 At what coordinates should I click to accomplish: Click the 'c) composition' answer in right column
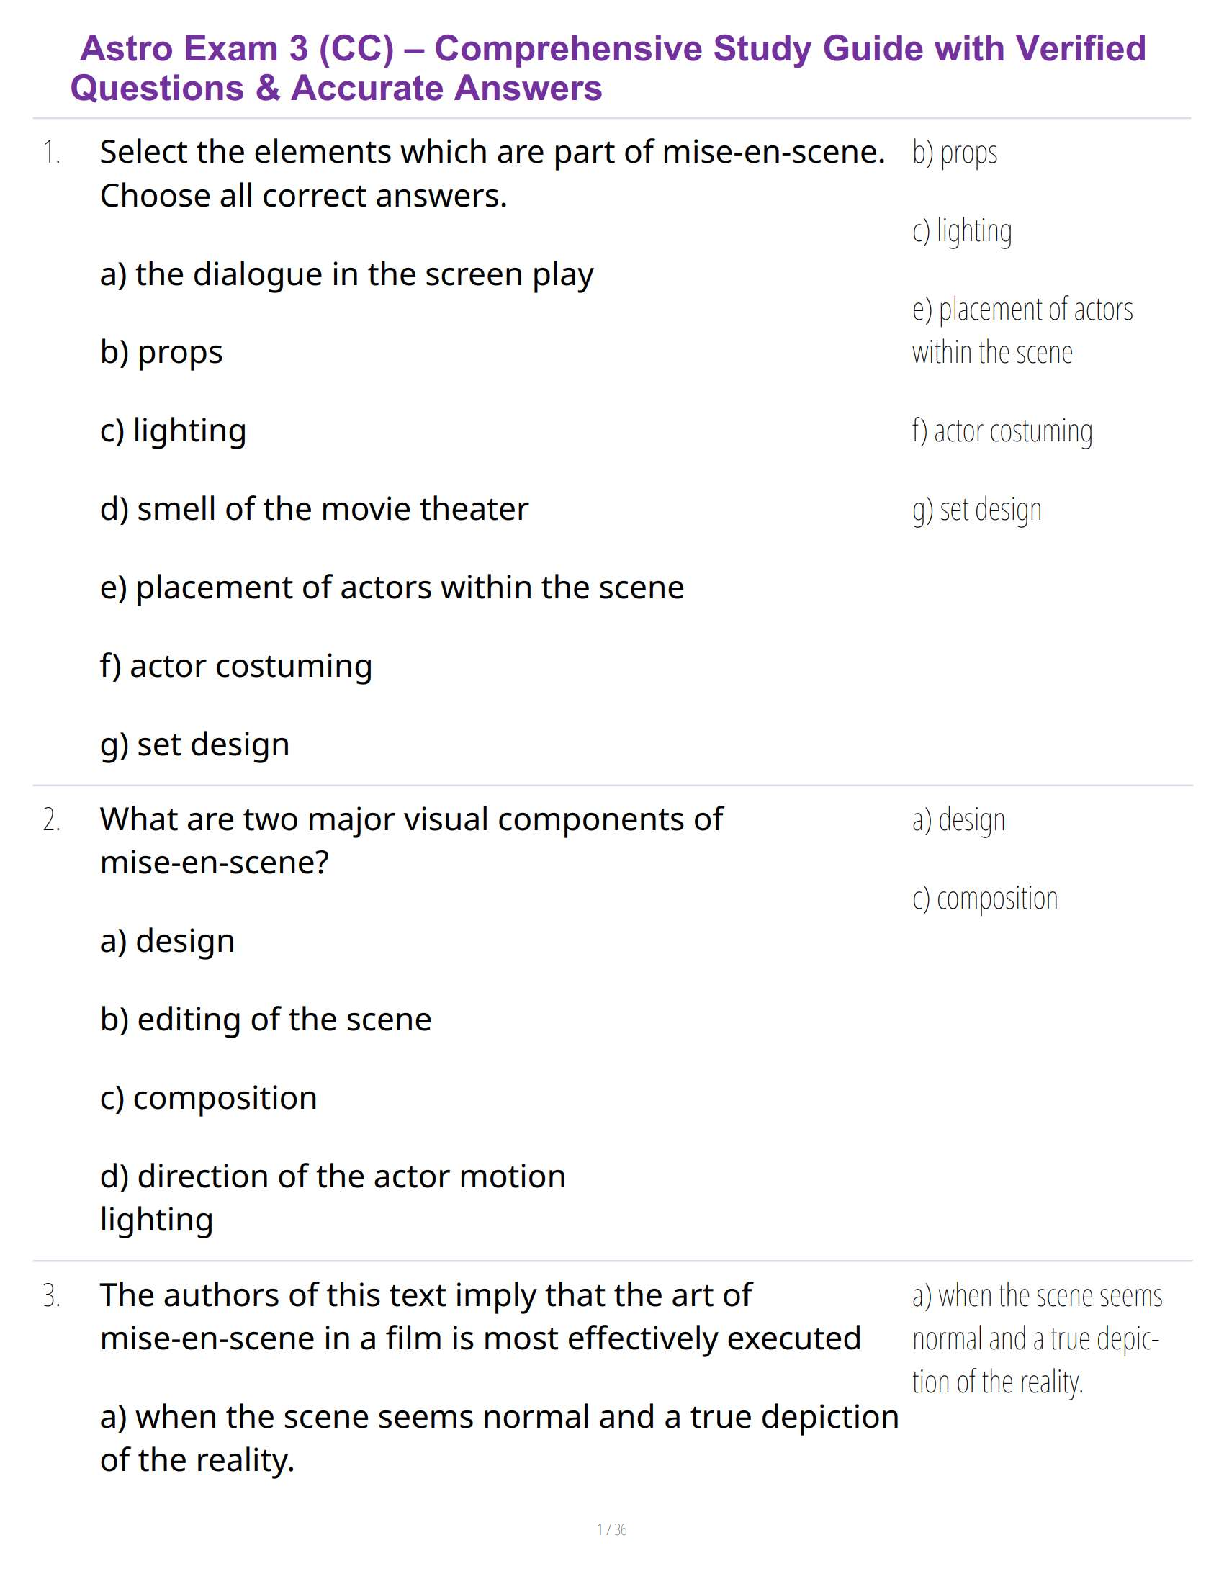pyautogui.click(x=984, y=899)
